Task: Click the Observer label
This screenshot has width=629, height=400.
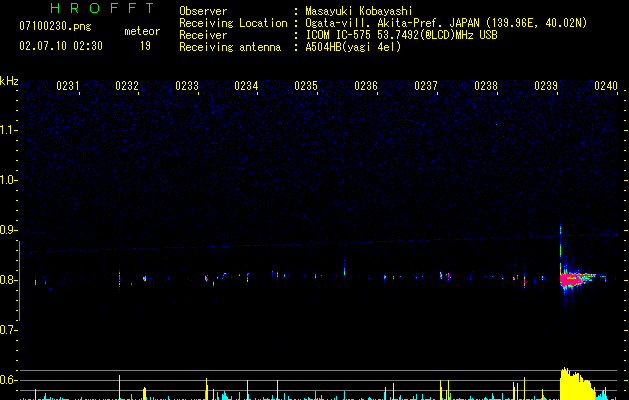Action: (x=203, y=11)
